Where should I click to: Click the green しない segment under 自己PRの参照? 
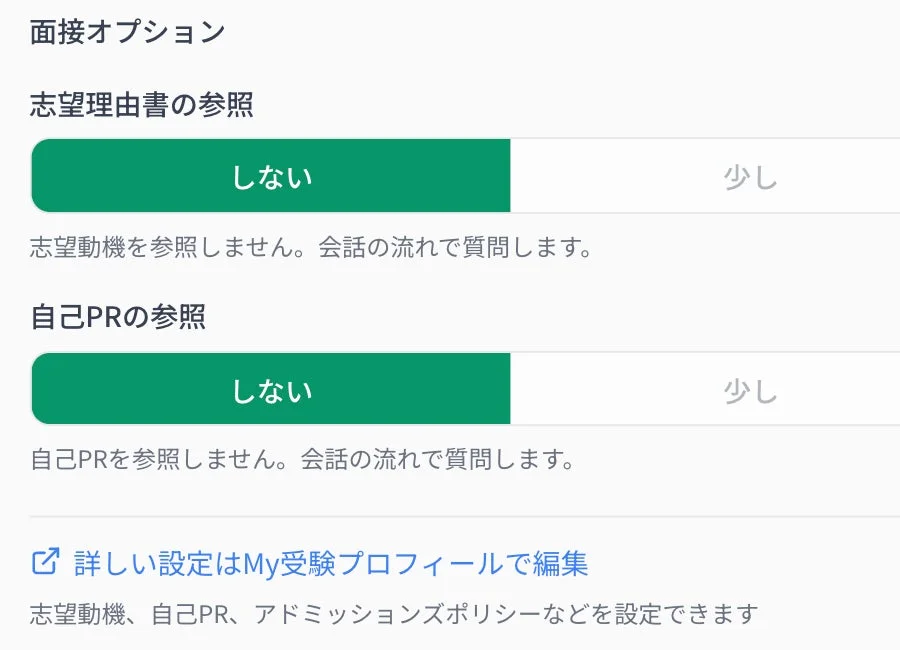click(x=270, y=389)
